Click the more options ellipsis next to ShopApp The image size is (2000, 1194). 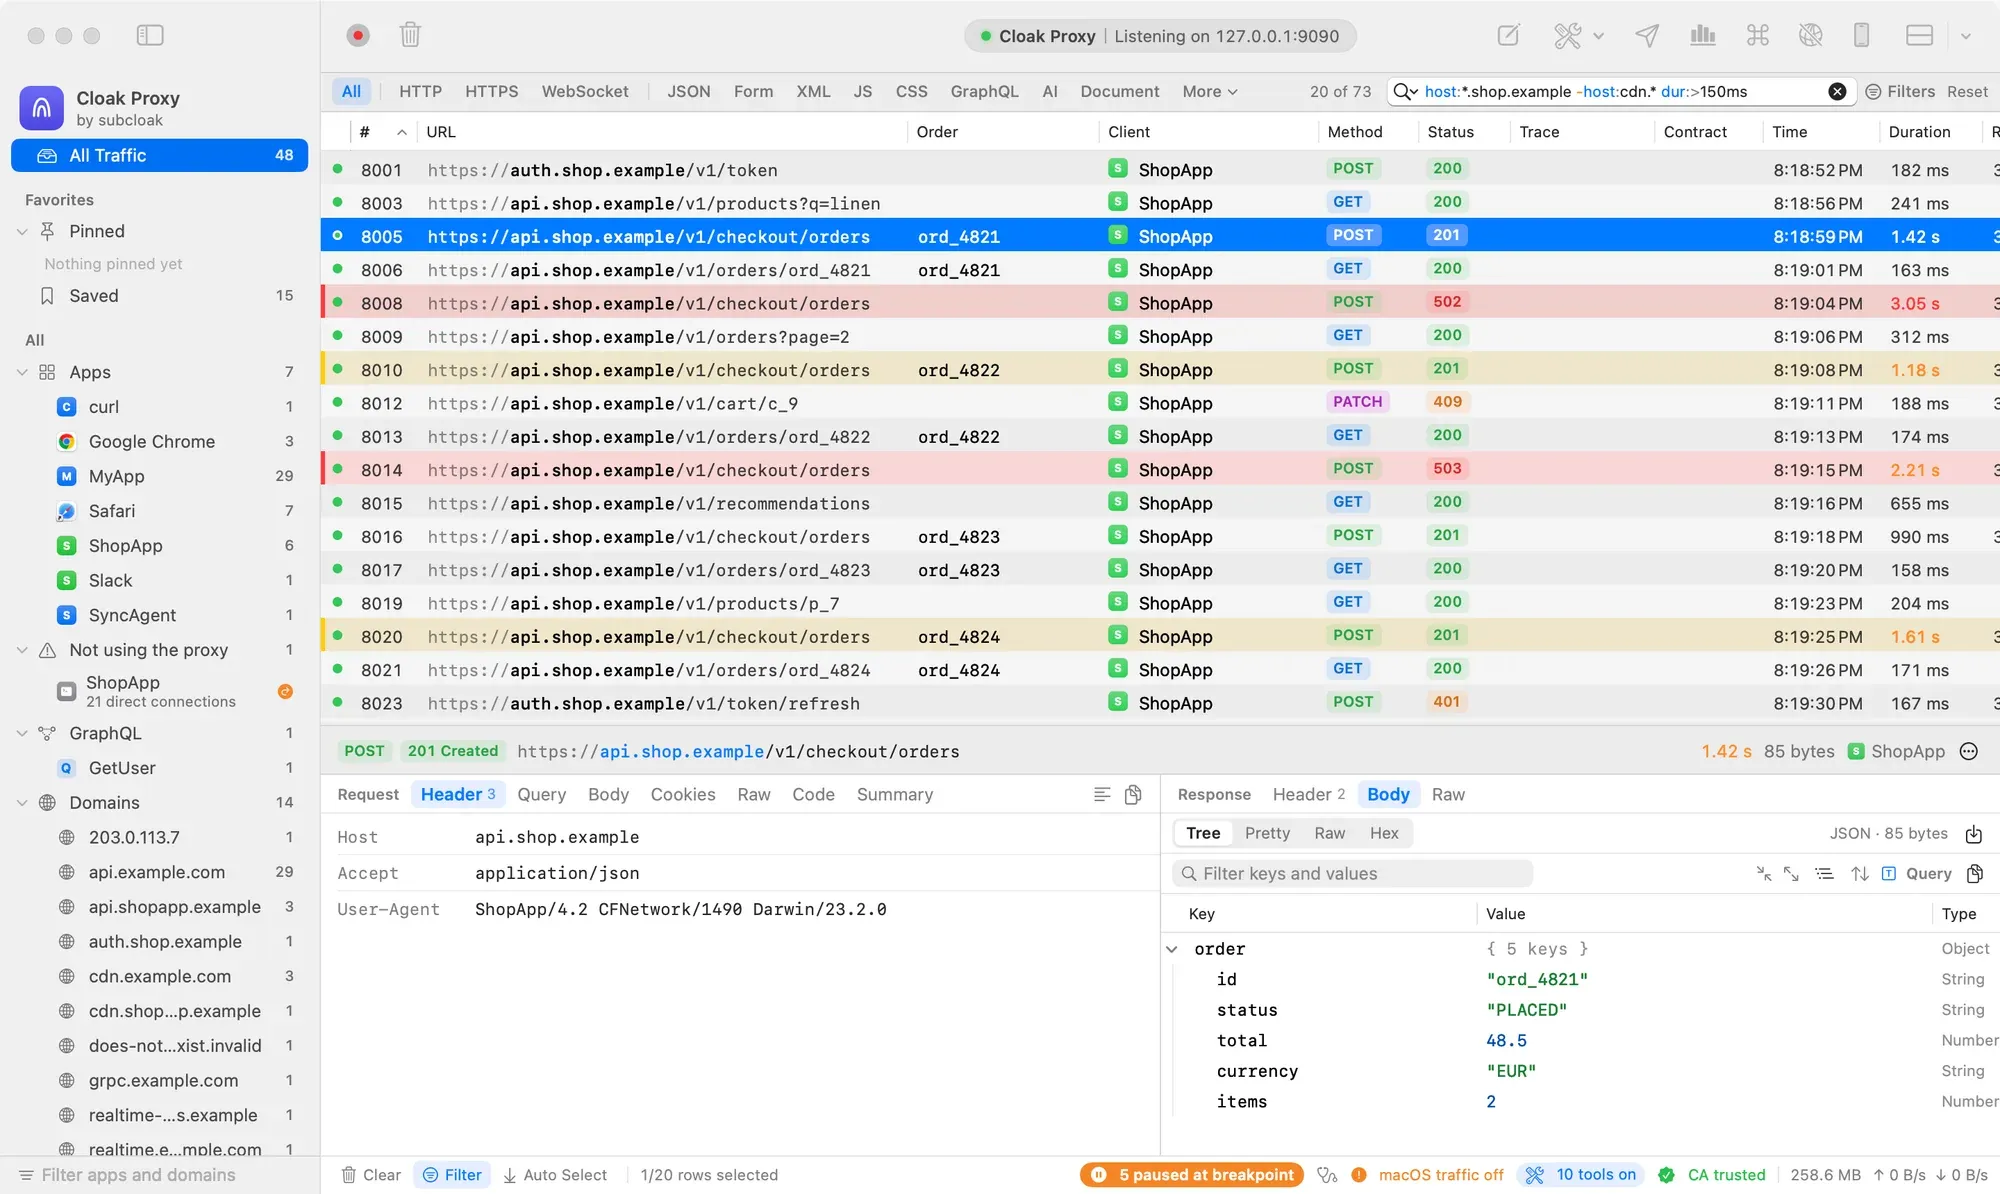point(1969,751)
